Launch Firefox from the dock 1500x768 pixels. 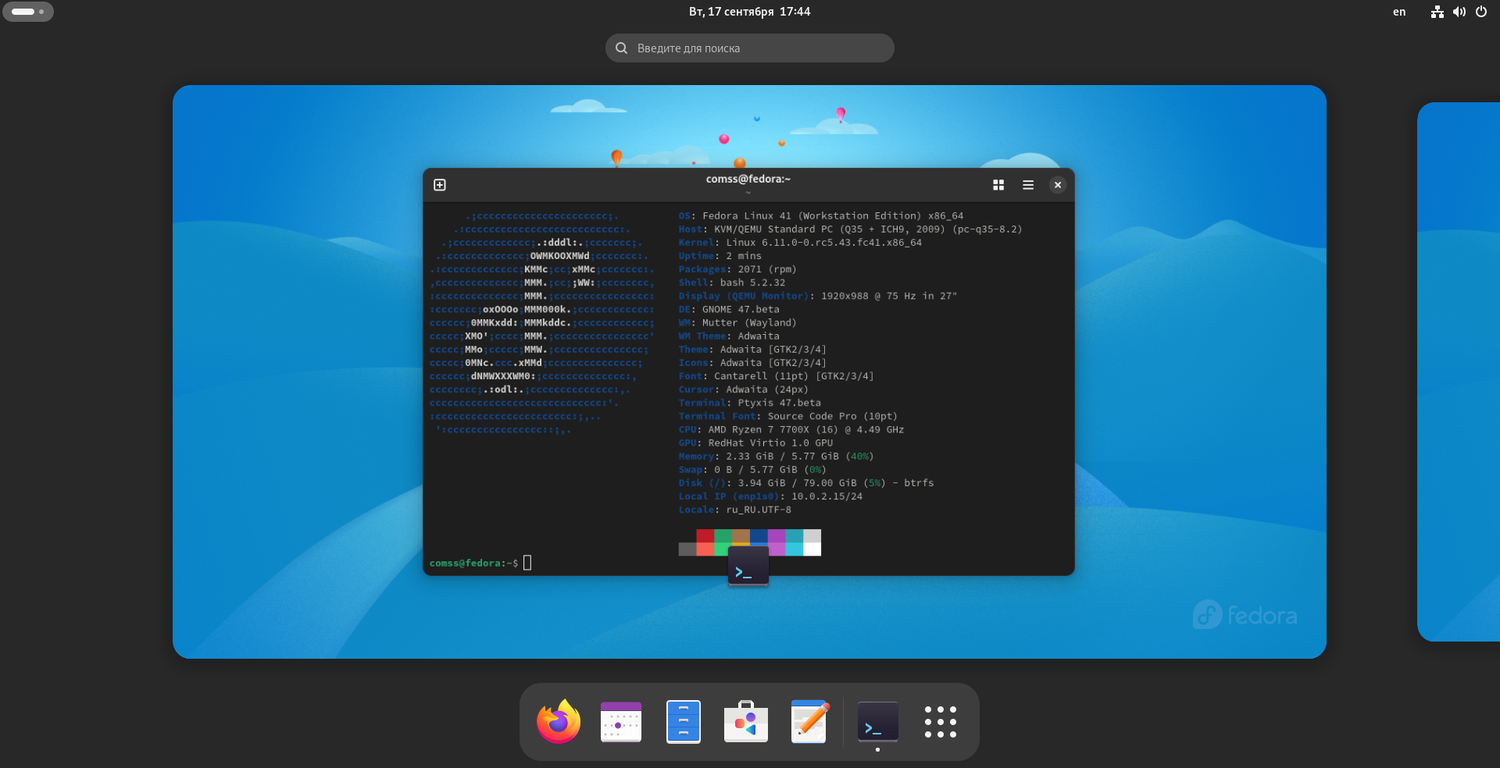(x=558, y=722)
